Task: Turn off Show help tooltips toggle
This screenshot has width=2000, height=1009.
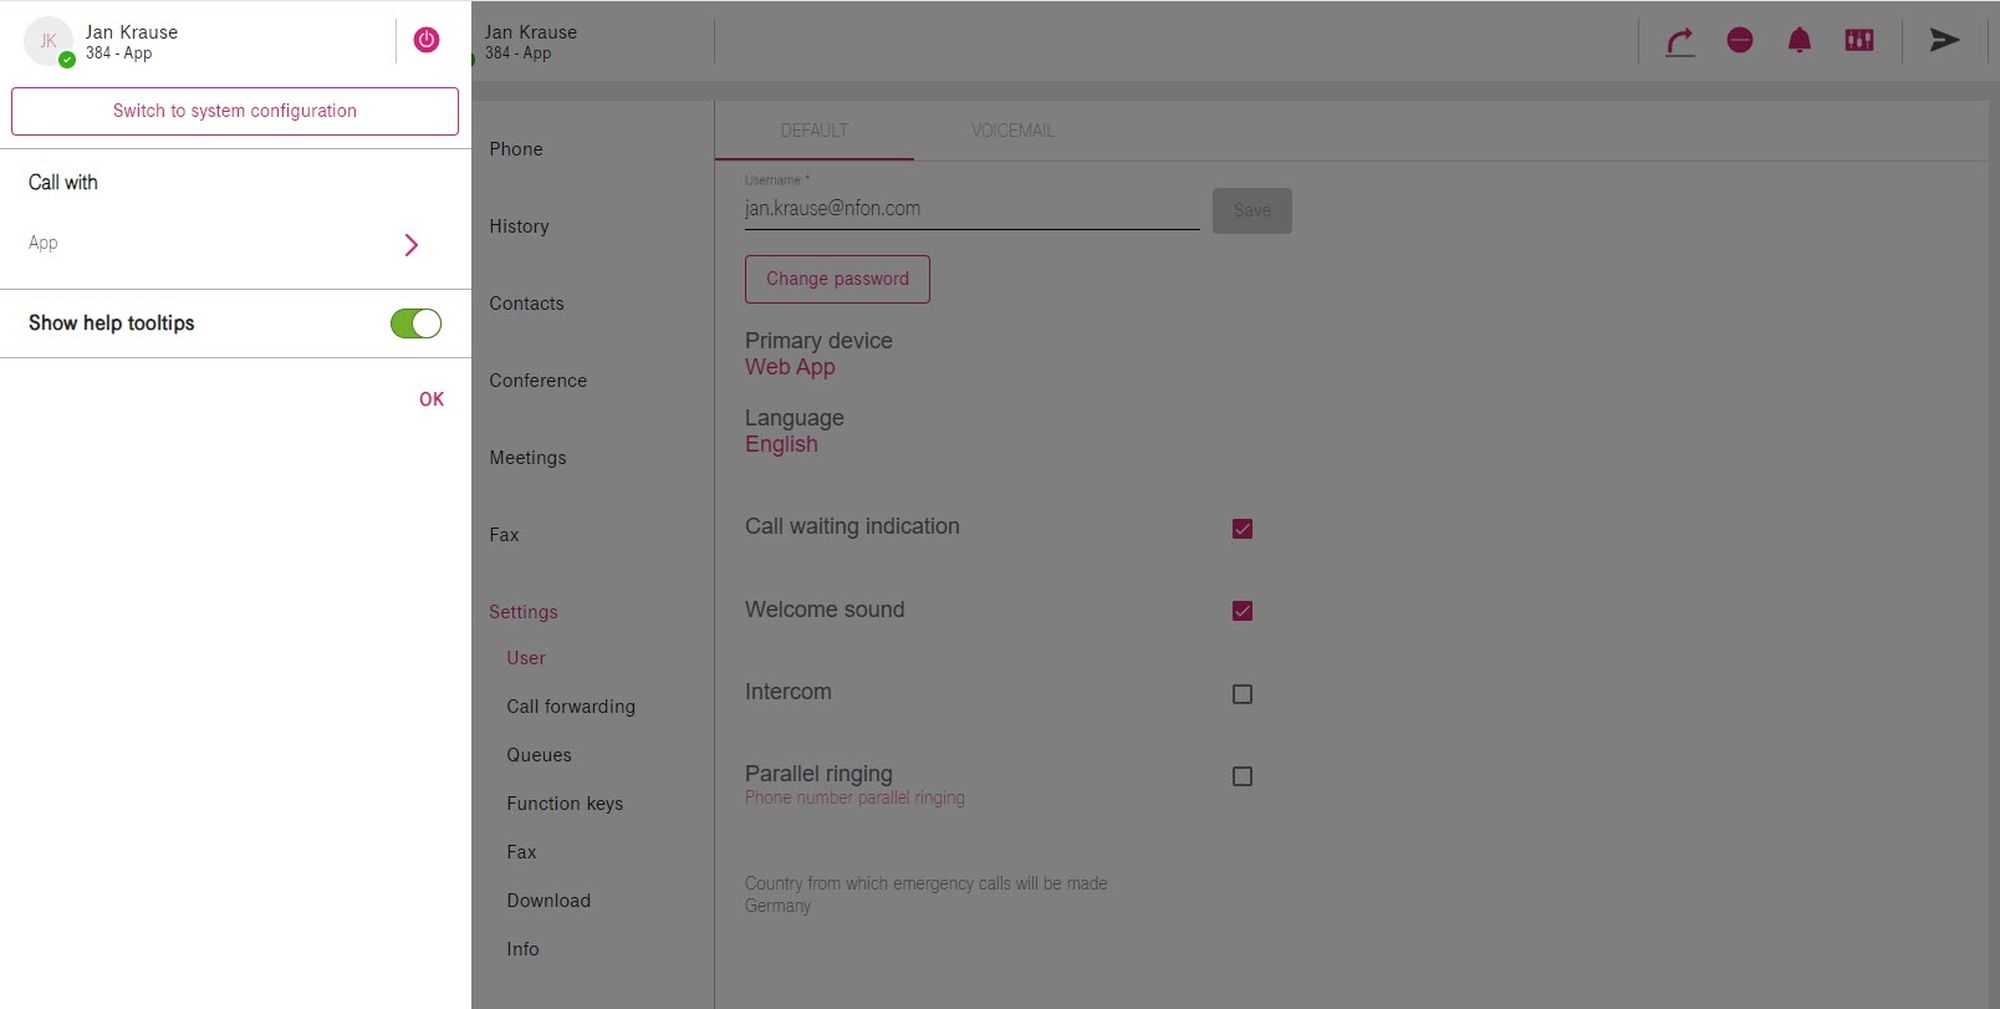Action: [x=416, y=323]
